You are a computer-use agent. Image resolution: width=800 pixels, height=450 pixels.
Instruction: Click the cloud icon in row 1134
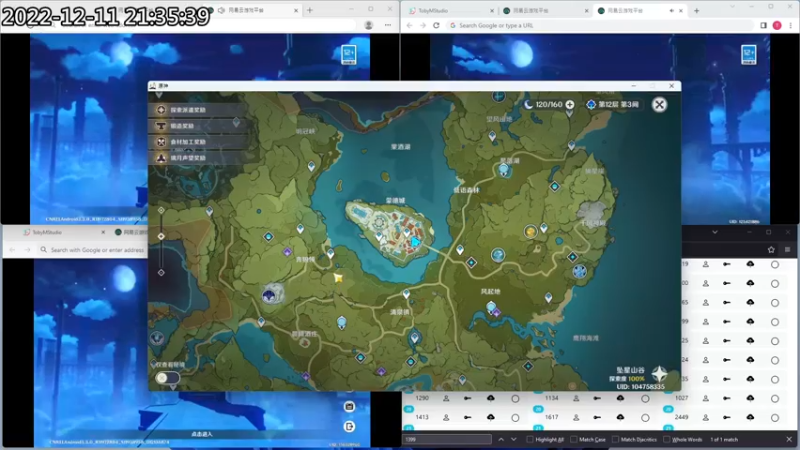click(x=620, y=398)
